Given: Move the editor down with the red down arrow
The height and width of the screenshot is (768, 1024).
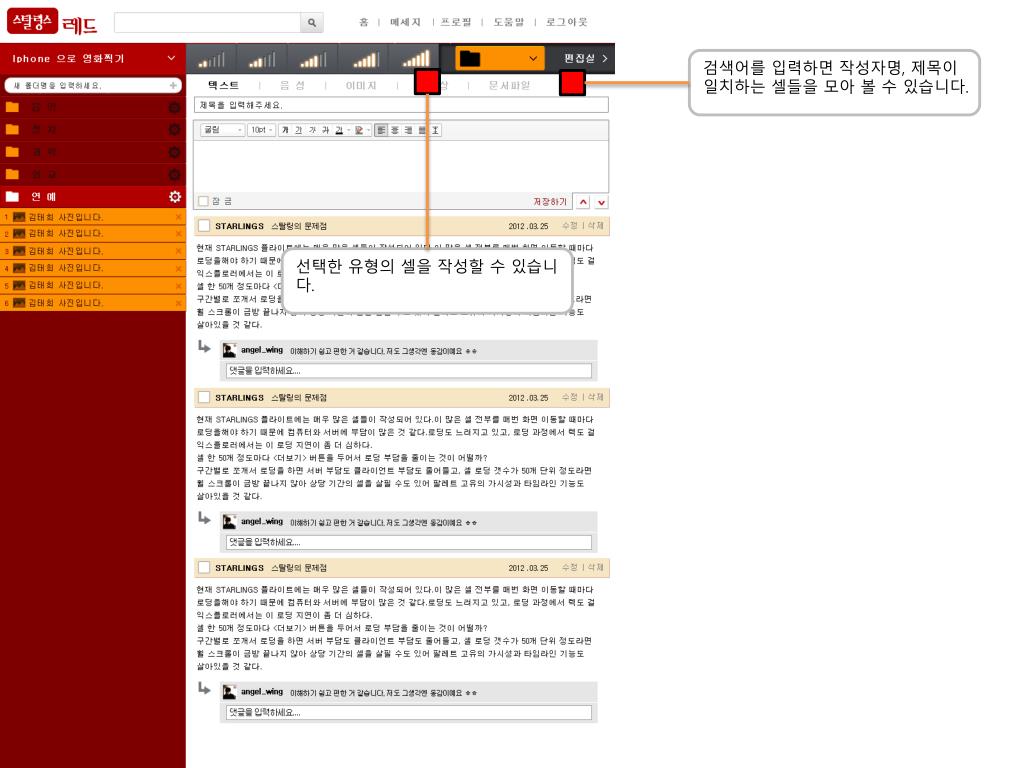Looking at the screenshot, I should coord(601,202).
